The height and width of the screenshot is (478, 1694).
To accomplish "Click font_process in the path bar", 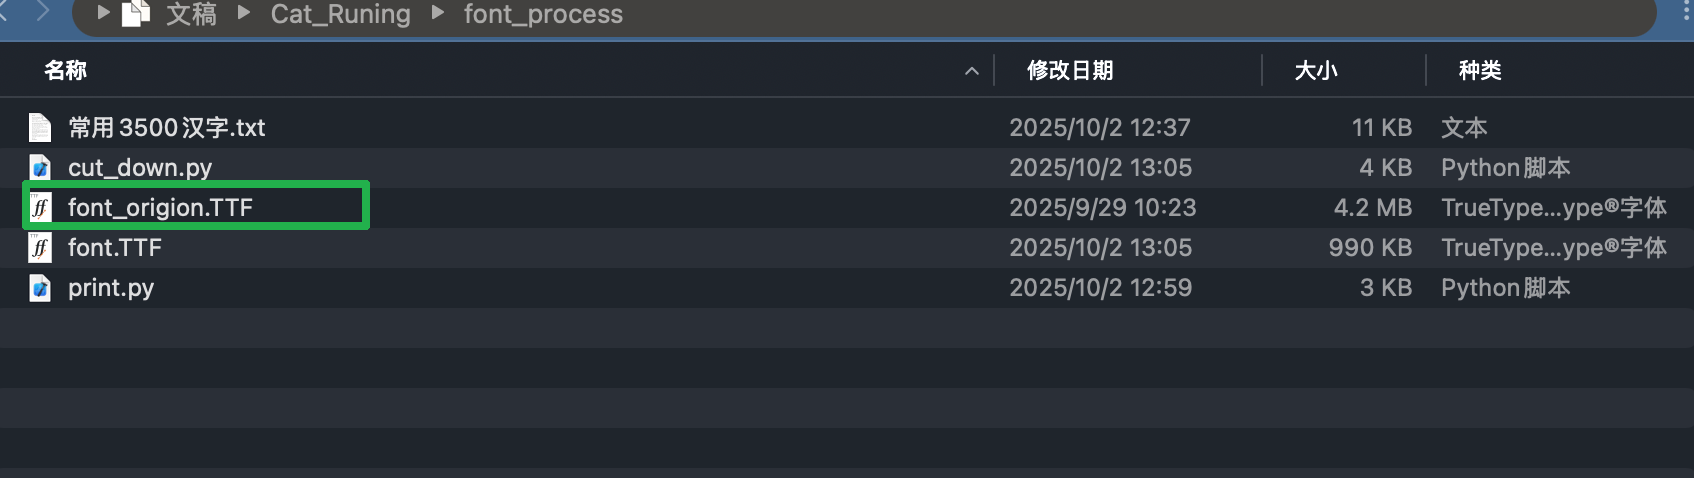I will point(543,14).
